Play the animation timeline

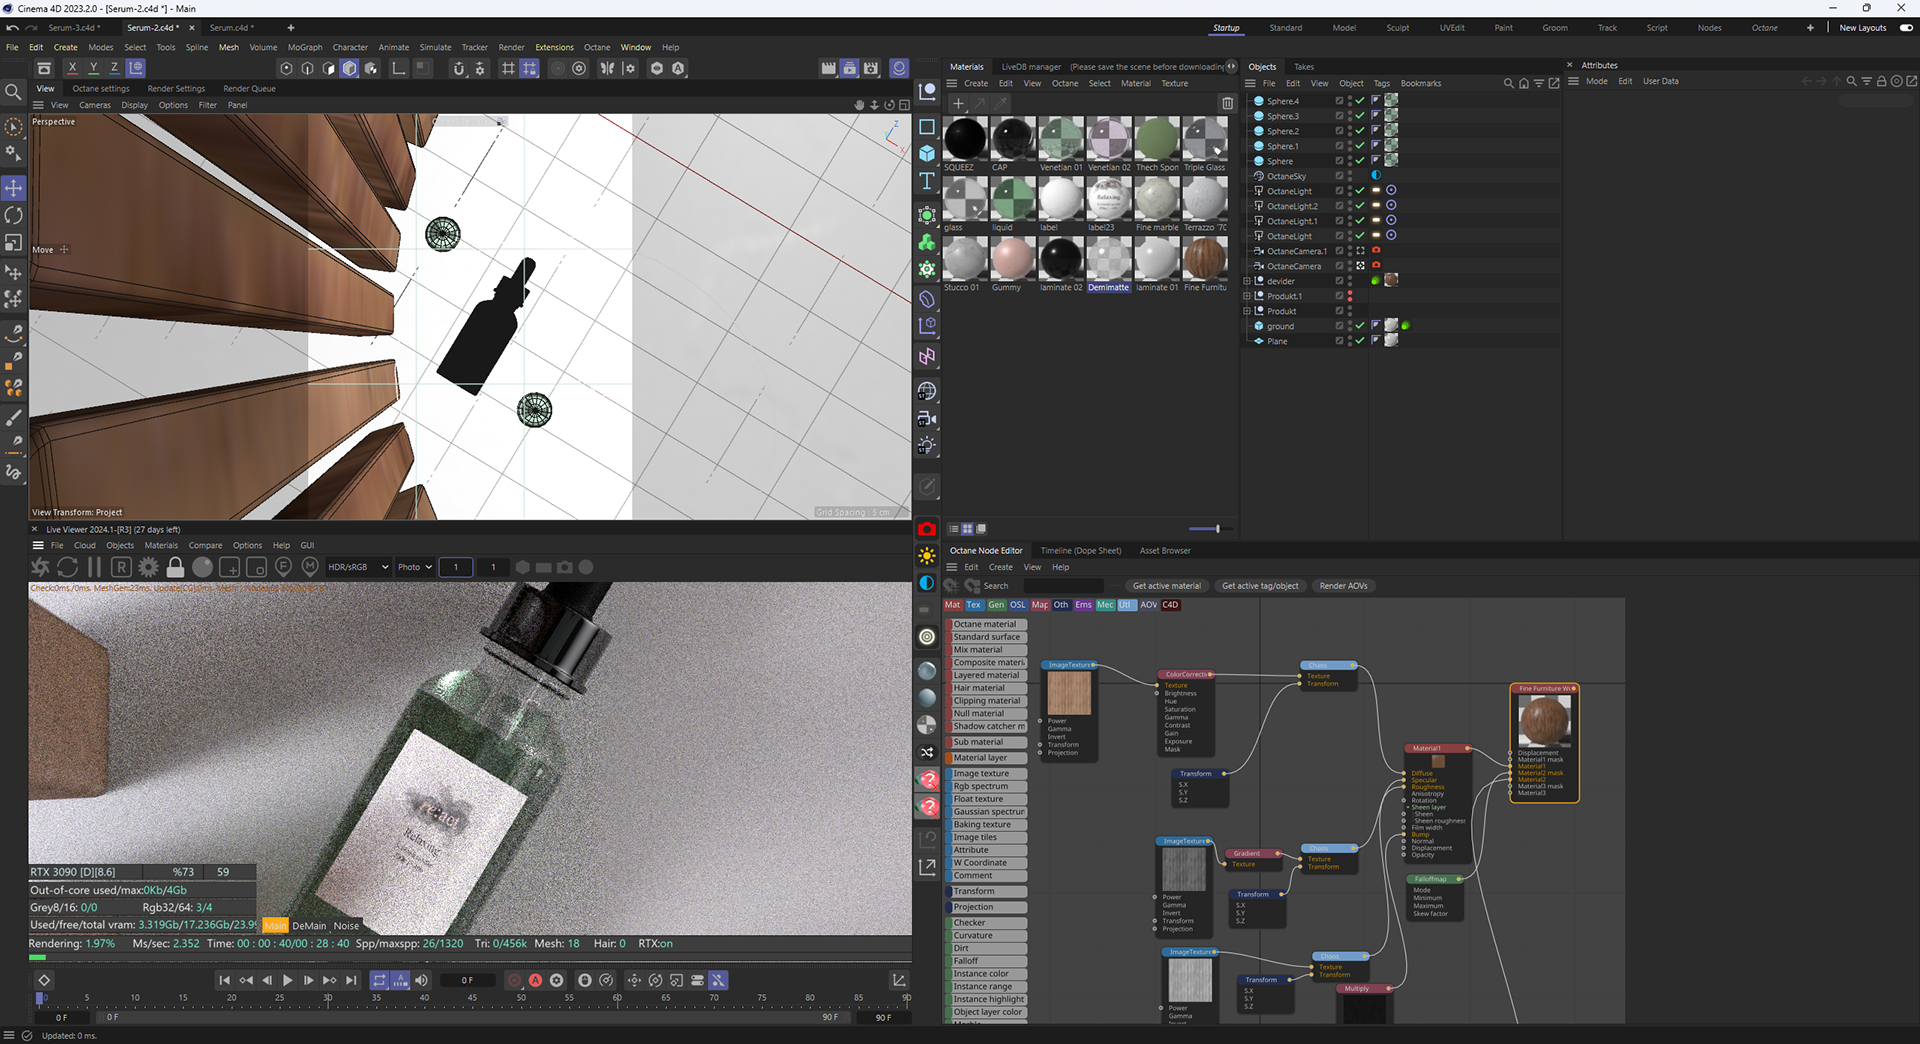pyautogui.click(x=288, y=981)
